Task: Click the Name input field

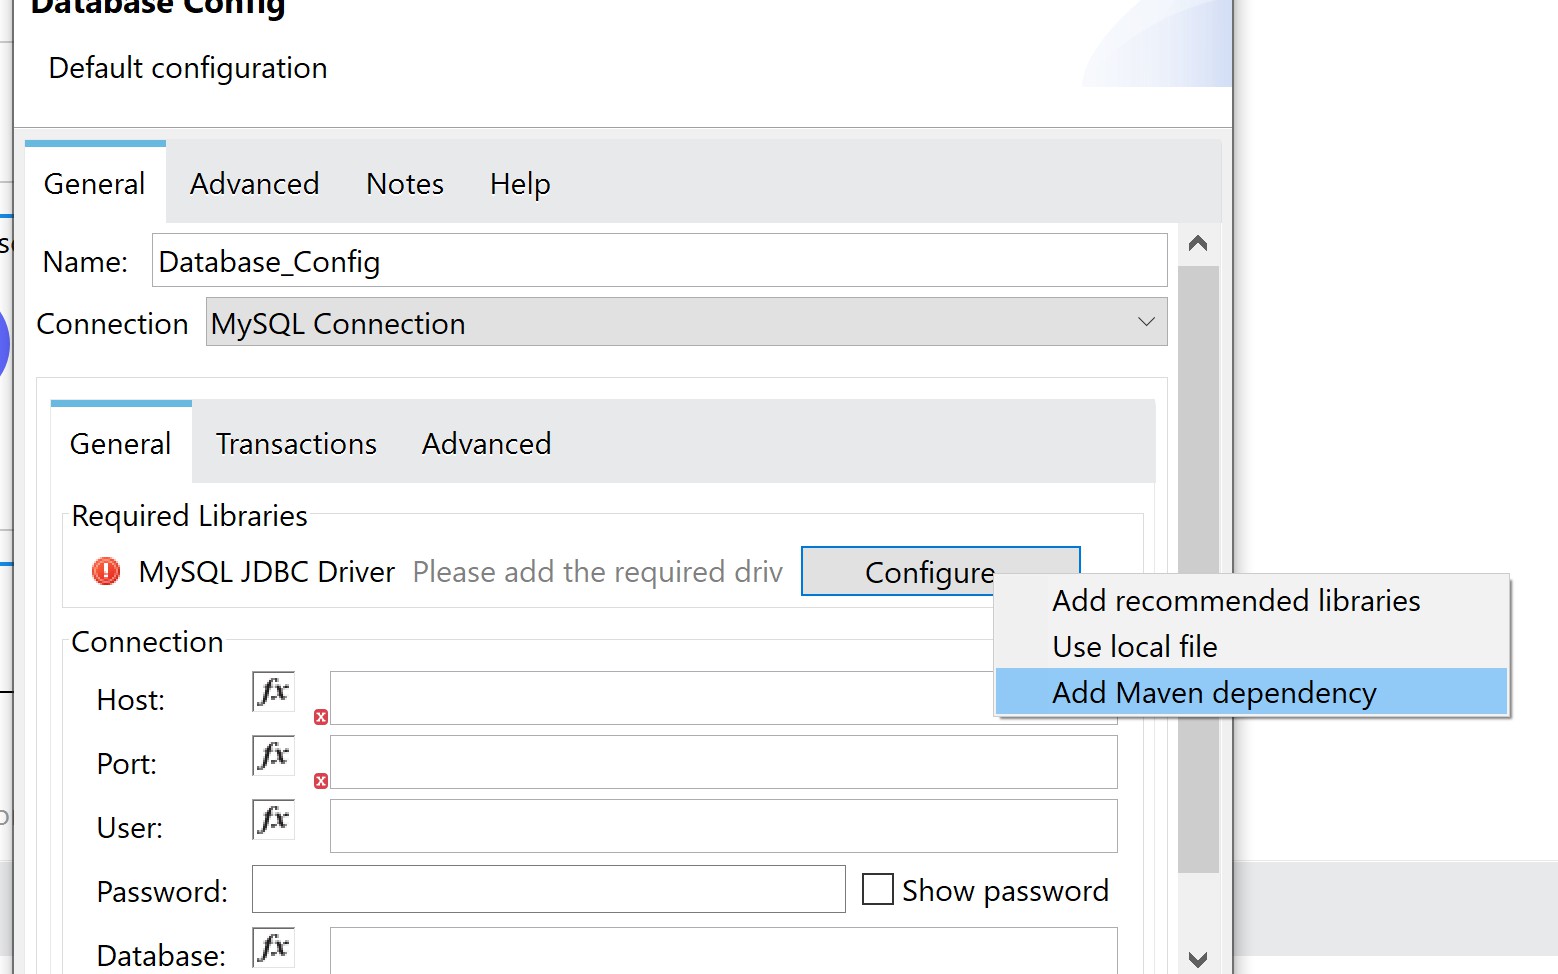Action: 659,261
